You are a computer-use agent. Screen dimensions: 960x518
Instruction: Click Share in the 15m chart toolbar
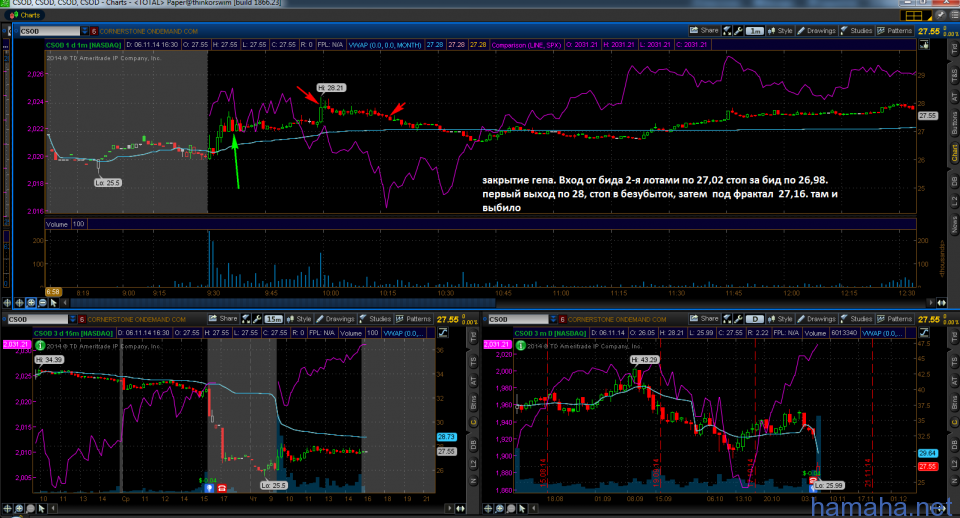coord(223,319)
